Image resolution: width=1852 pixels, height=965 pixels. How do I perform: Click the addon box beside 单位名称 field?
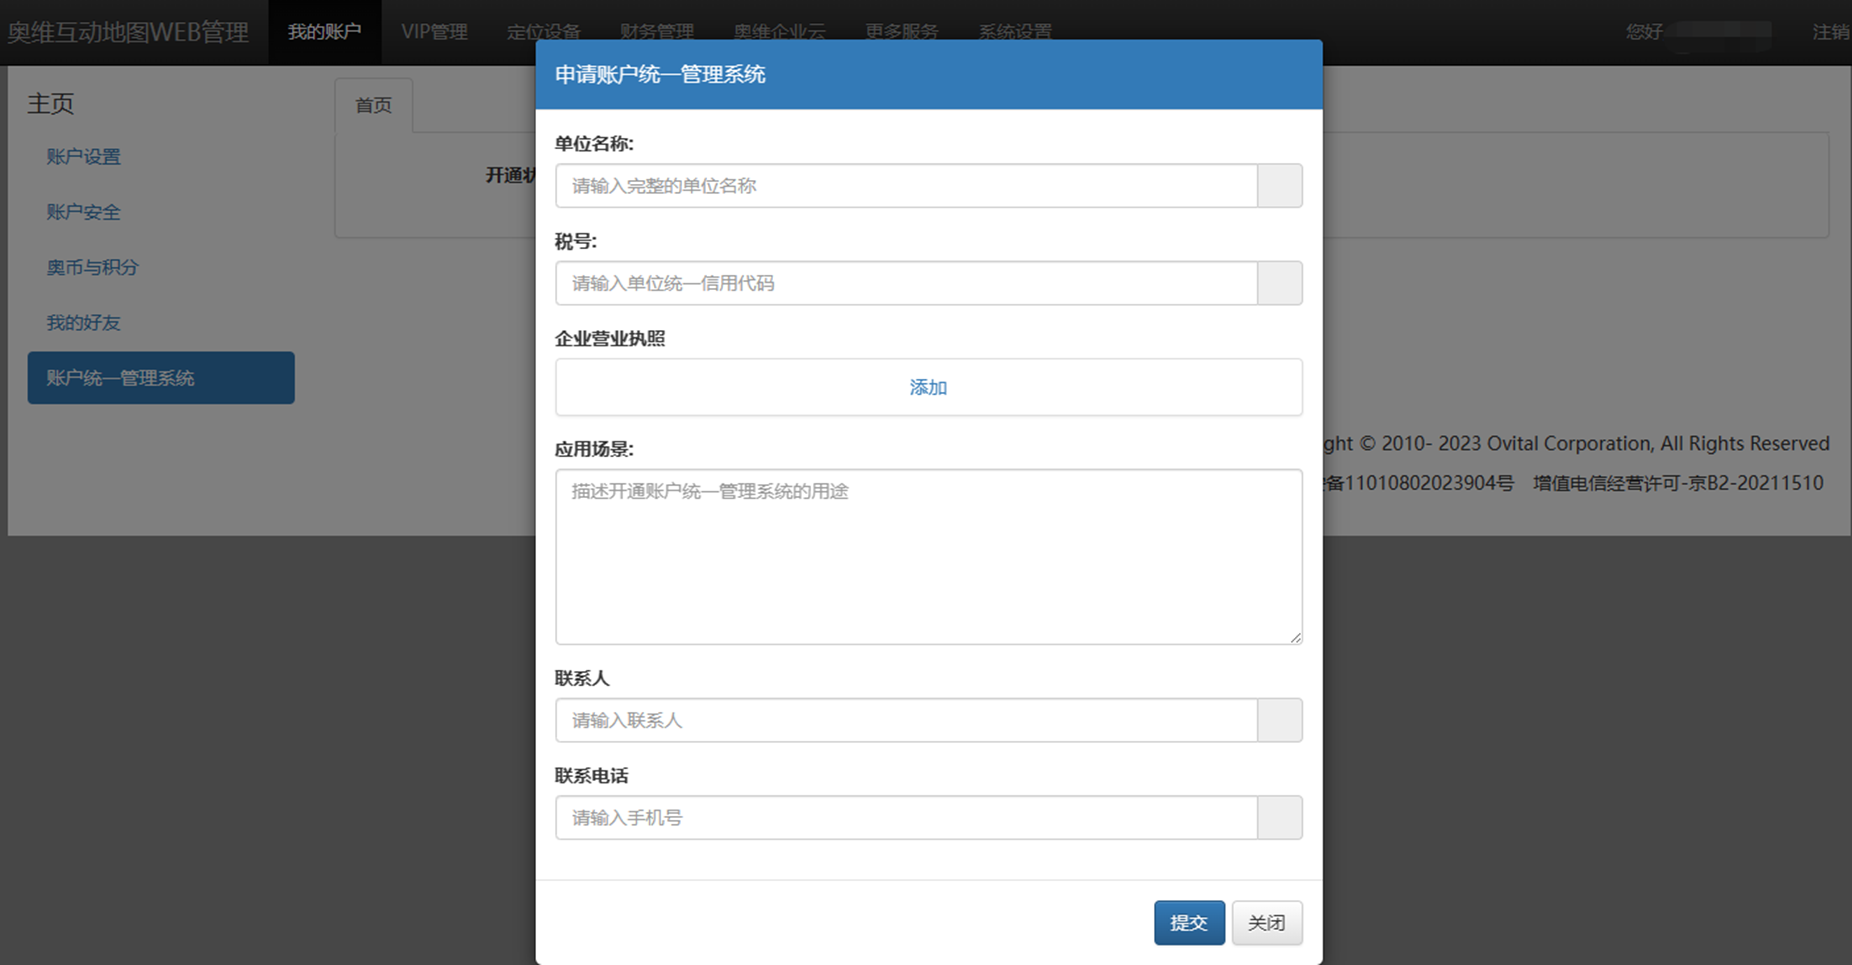1279,186
